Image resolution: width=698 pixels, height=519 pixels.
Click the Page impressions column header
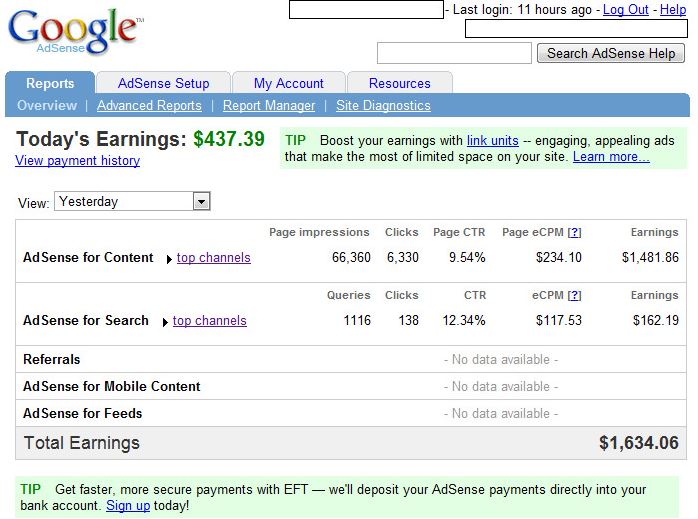pos(319,232)
